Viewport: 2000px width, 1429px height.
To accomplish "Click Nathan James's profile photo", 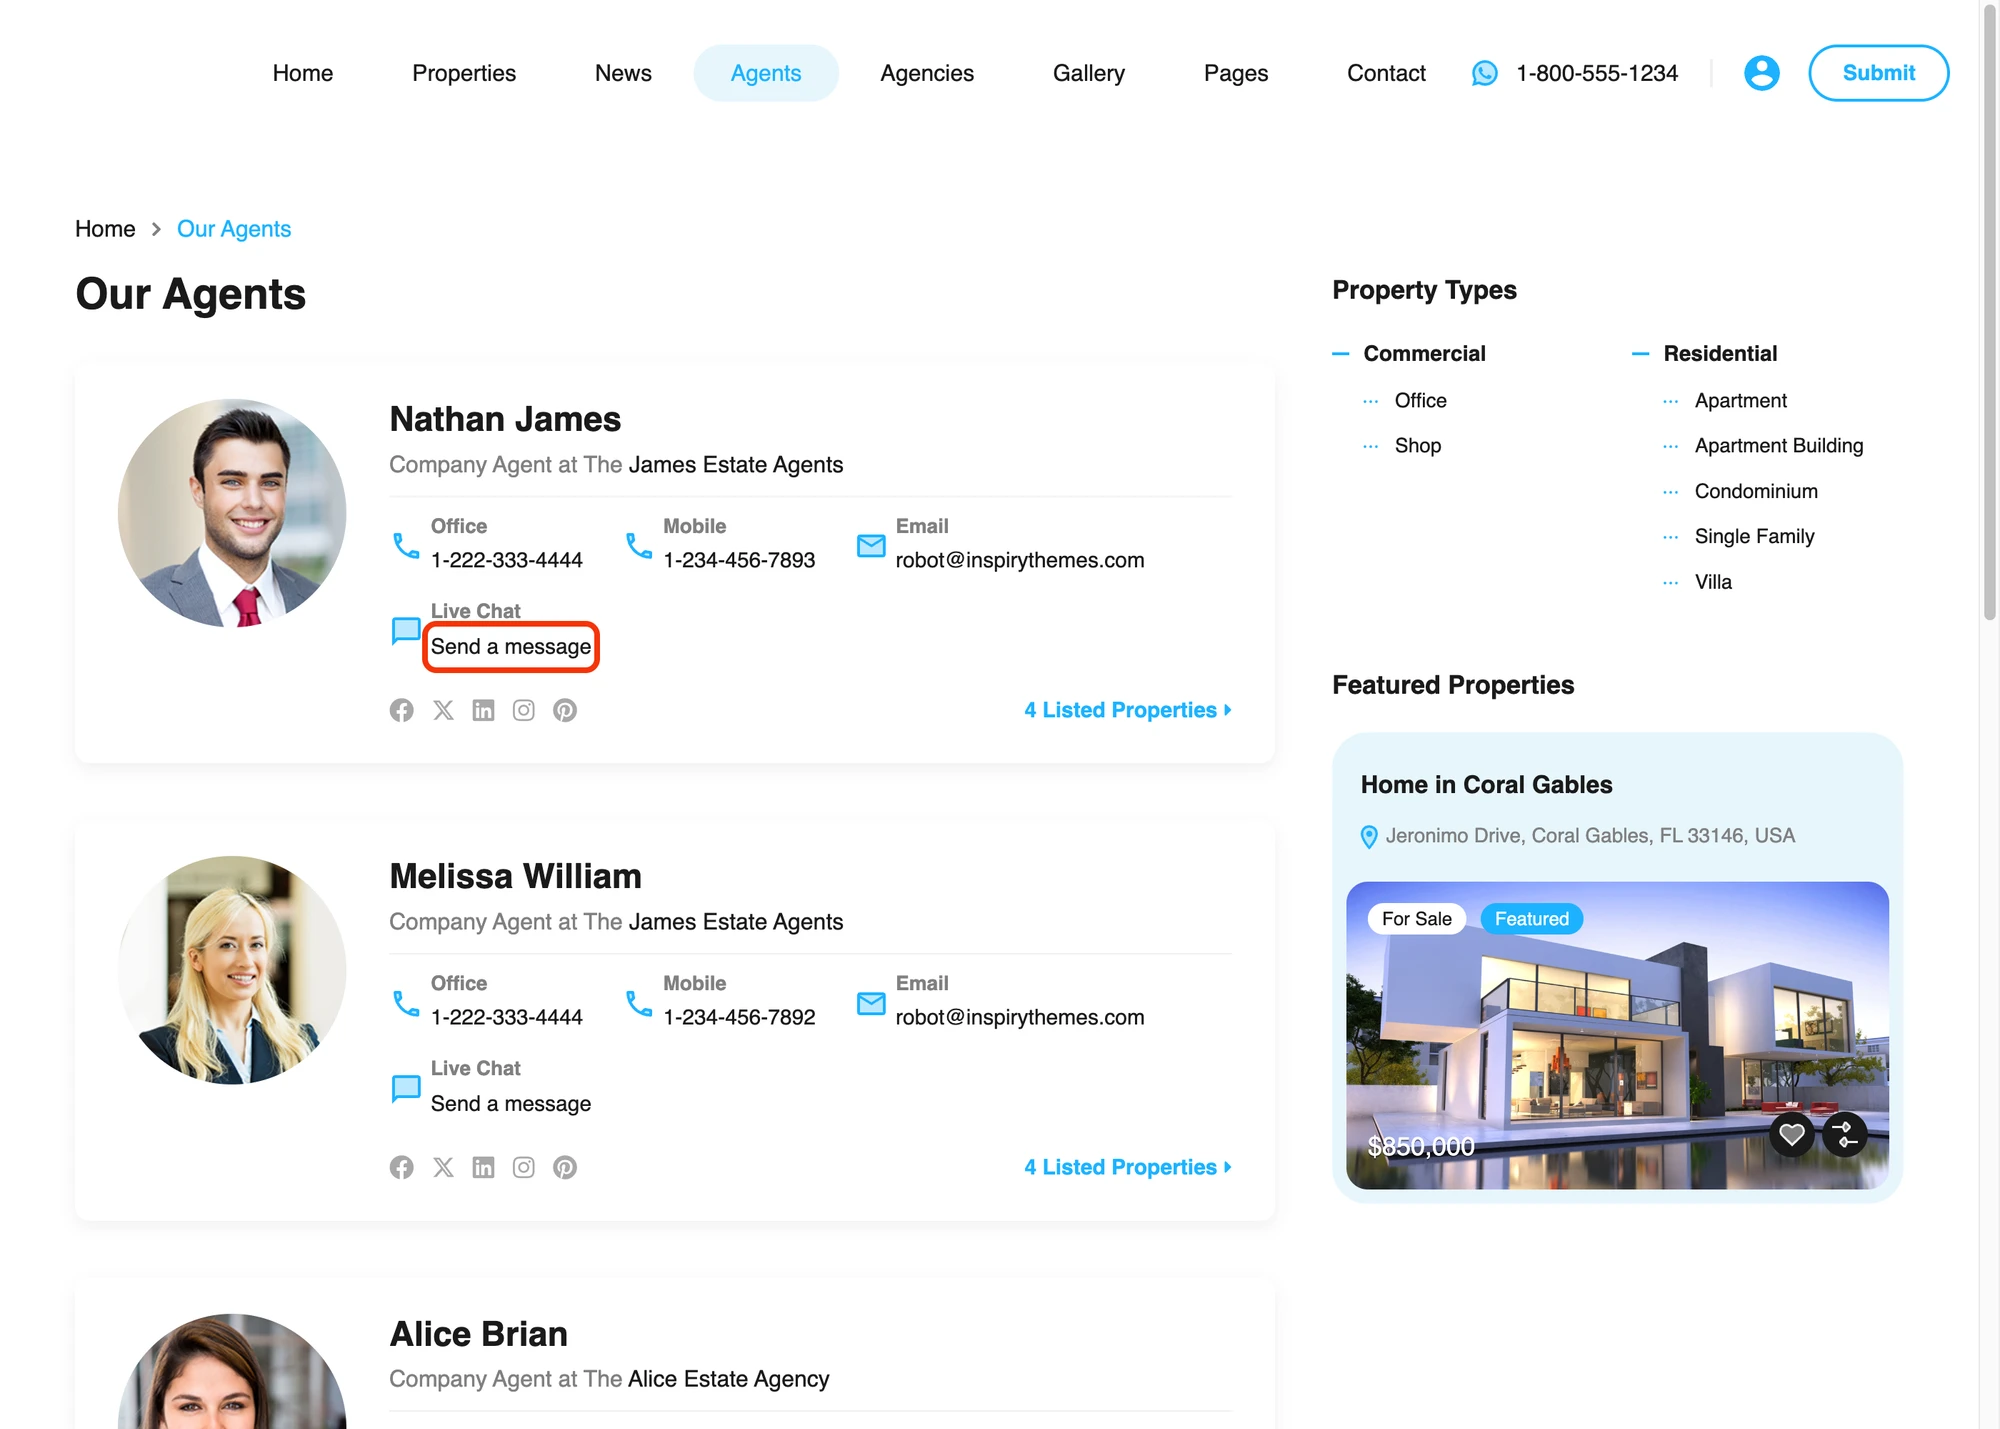I will tap(232, 513).
